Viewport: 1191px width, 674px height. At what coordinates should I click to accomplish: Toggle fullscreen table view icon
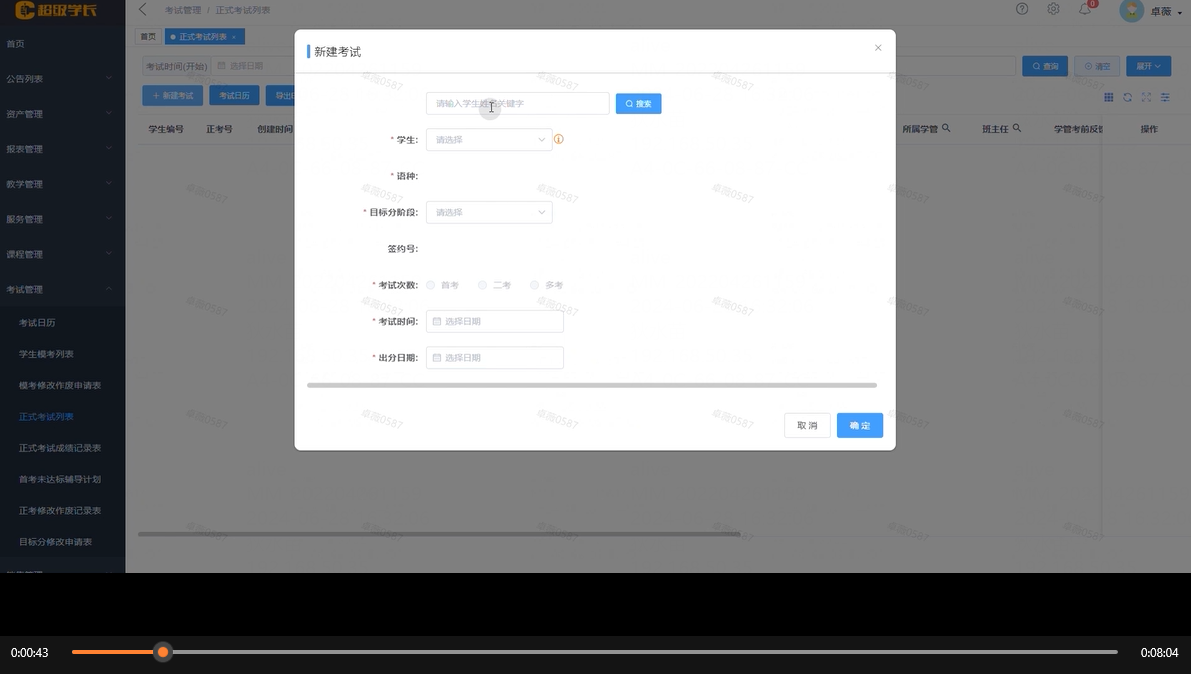pyautogui.click(x=1146, y=97)
